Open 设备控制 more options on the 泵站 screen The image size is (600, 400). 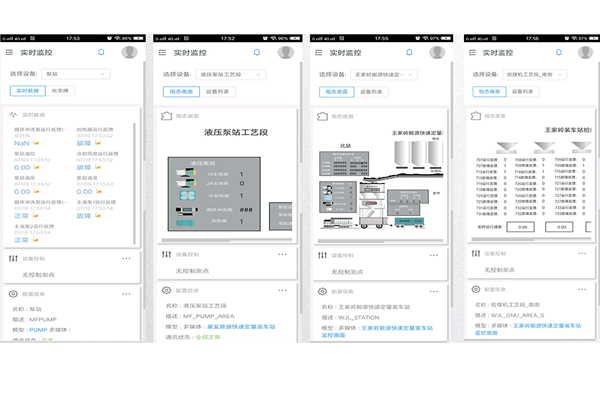pyautogui.click(x=126, y=258)
